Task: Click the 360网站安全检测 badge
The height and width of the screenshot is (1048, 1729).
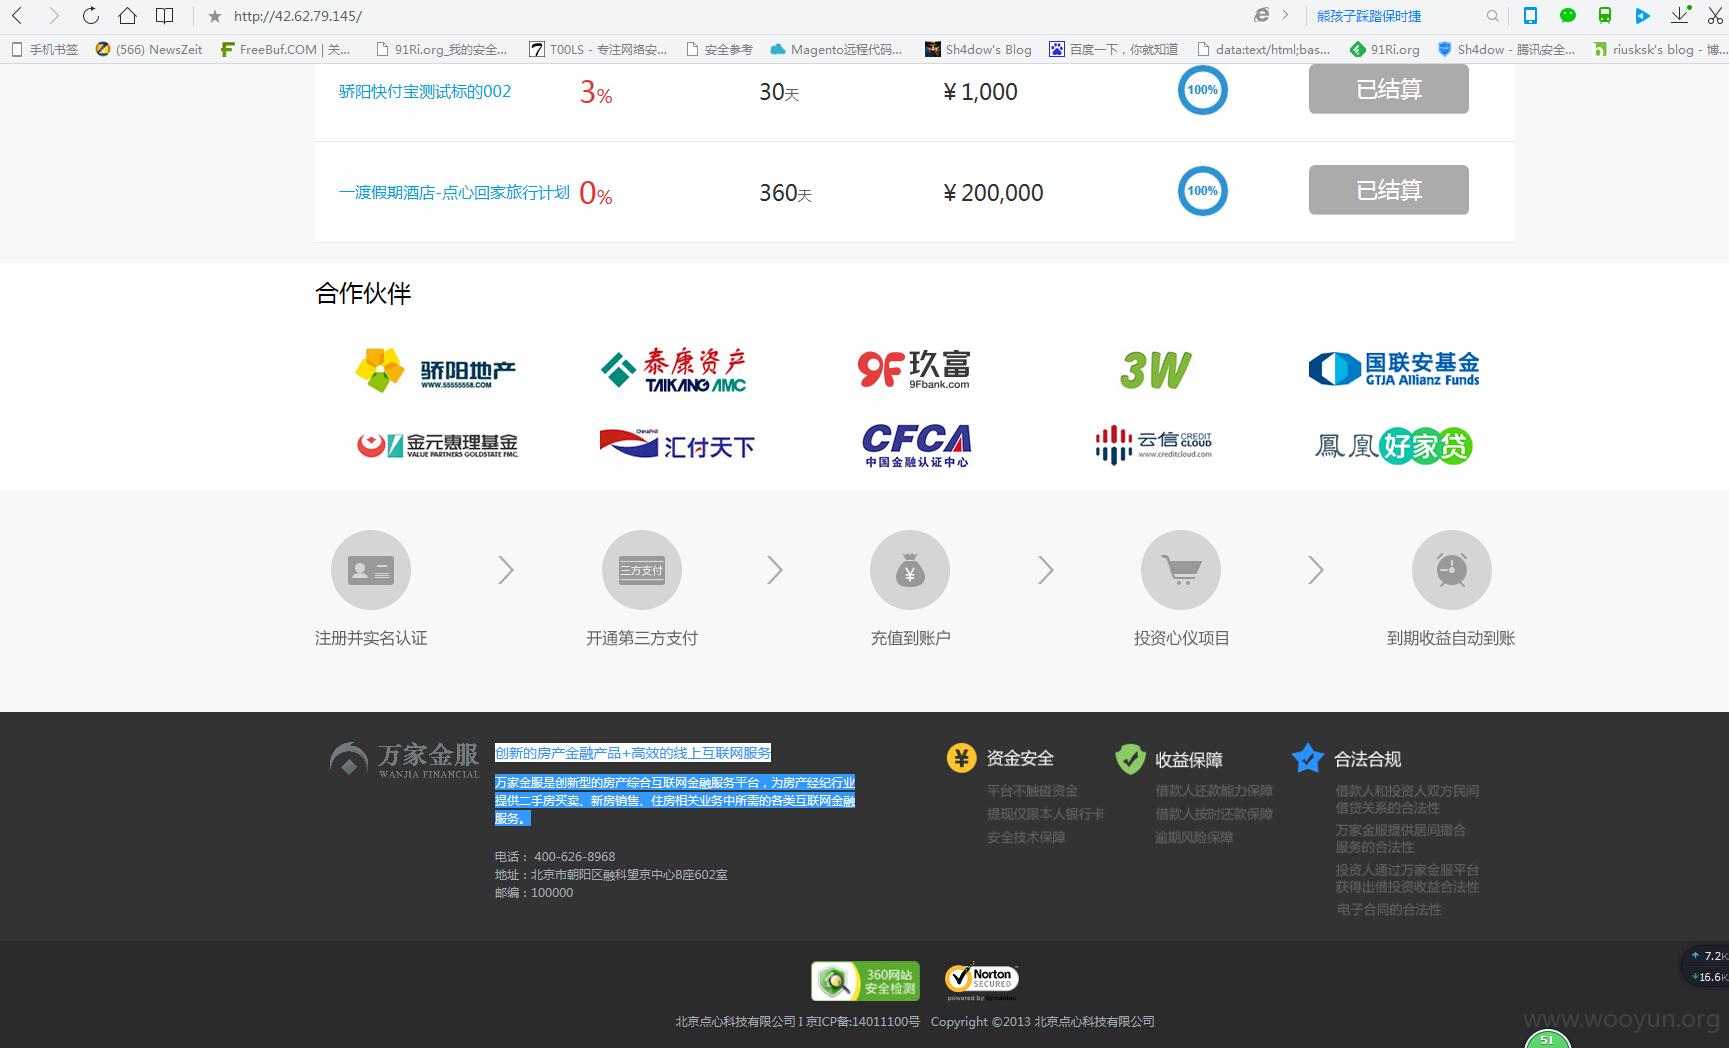Action: (x=865, y=981)
